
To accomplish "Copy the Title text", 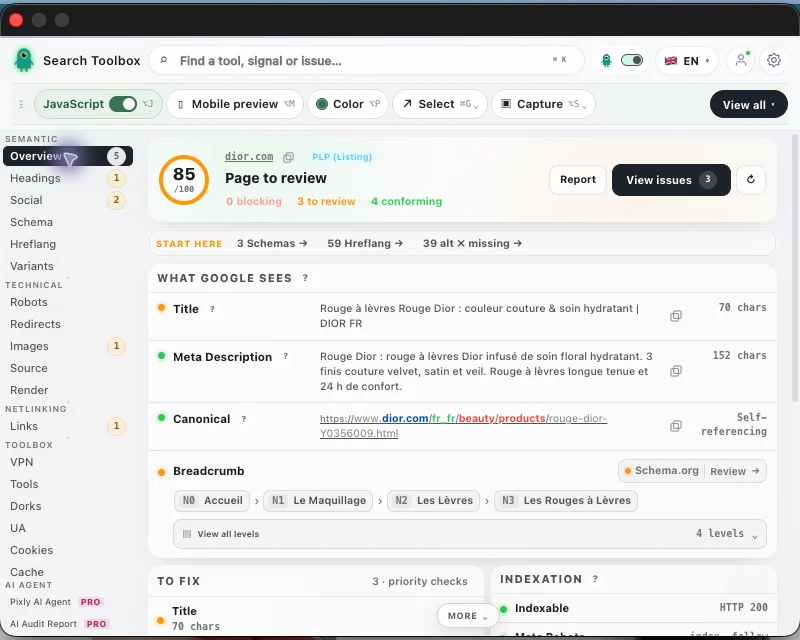I will point(676,316).
